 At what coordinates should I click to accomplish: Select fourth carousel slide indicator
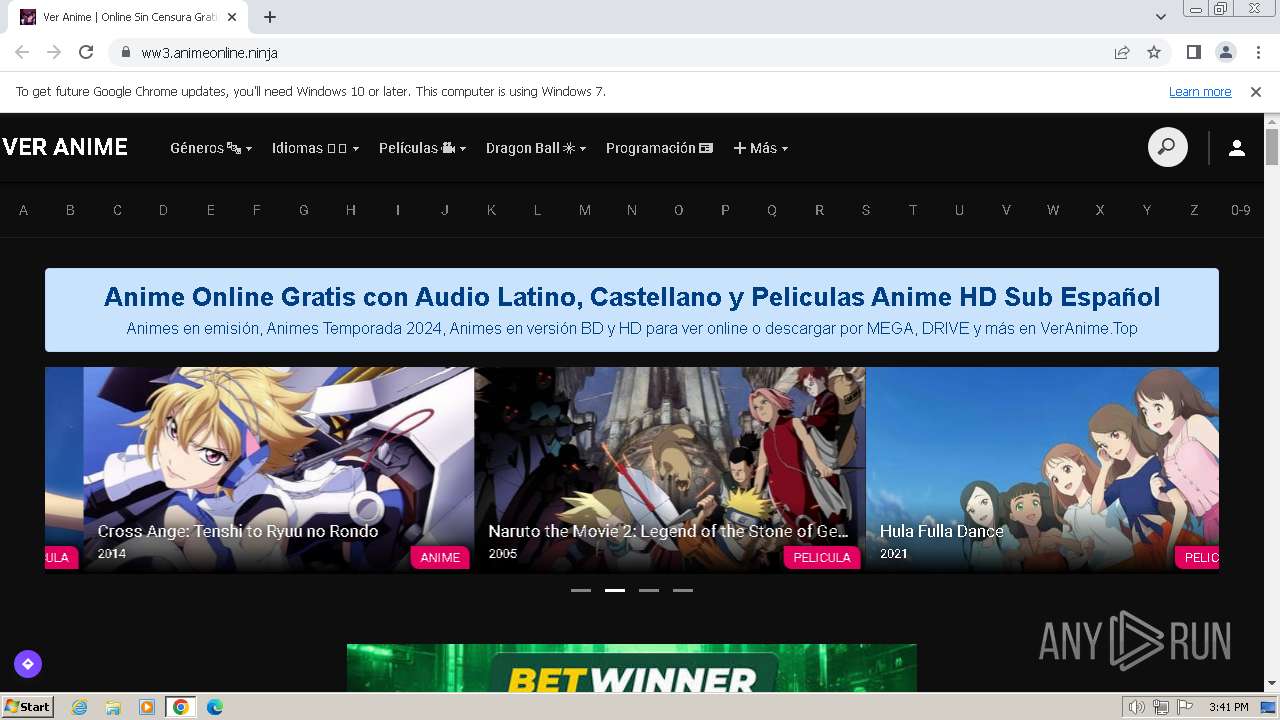683,590
